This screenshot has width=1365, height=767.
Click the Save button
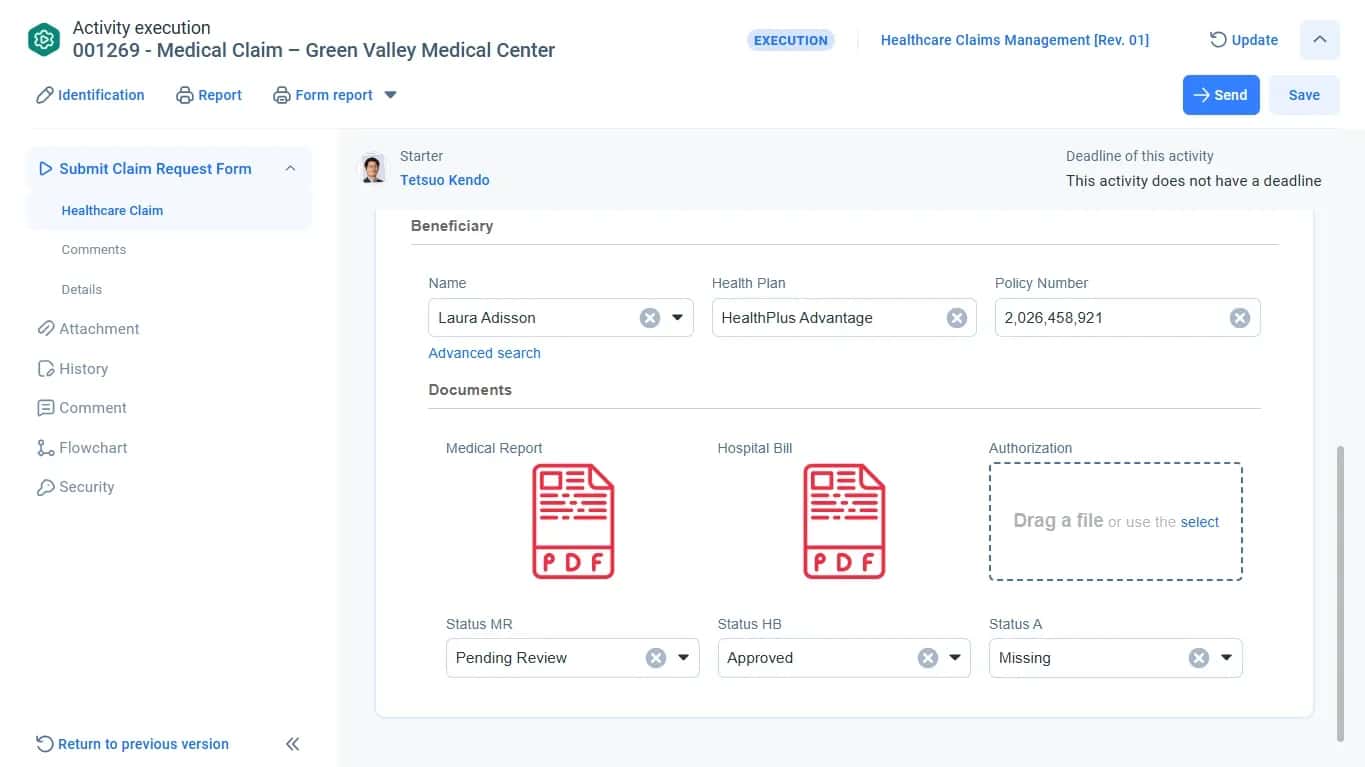pos(1304,95)
